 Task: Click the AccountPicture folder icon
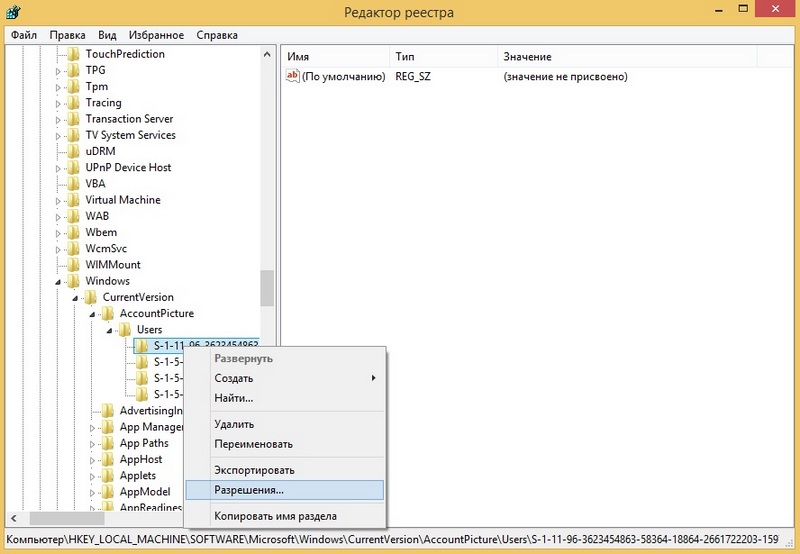108,313
